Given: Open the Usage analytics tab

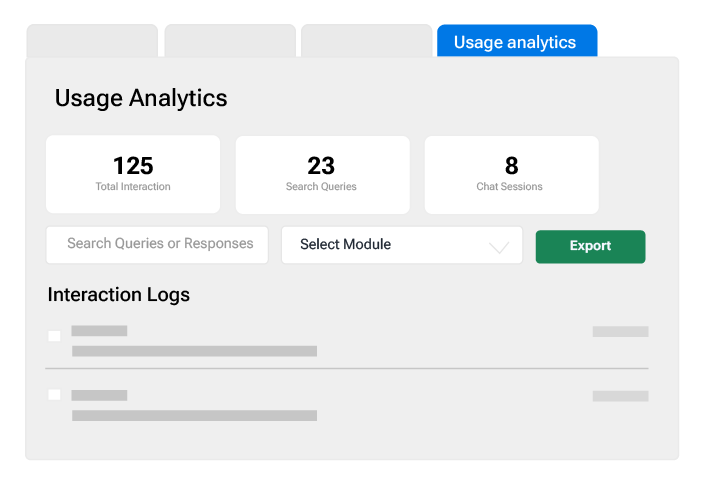Looking at the screenshot, I should pyautogui.click(x=516, y=42).
